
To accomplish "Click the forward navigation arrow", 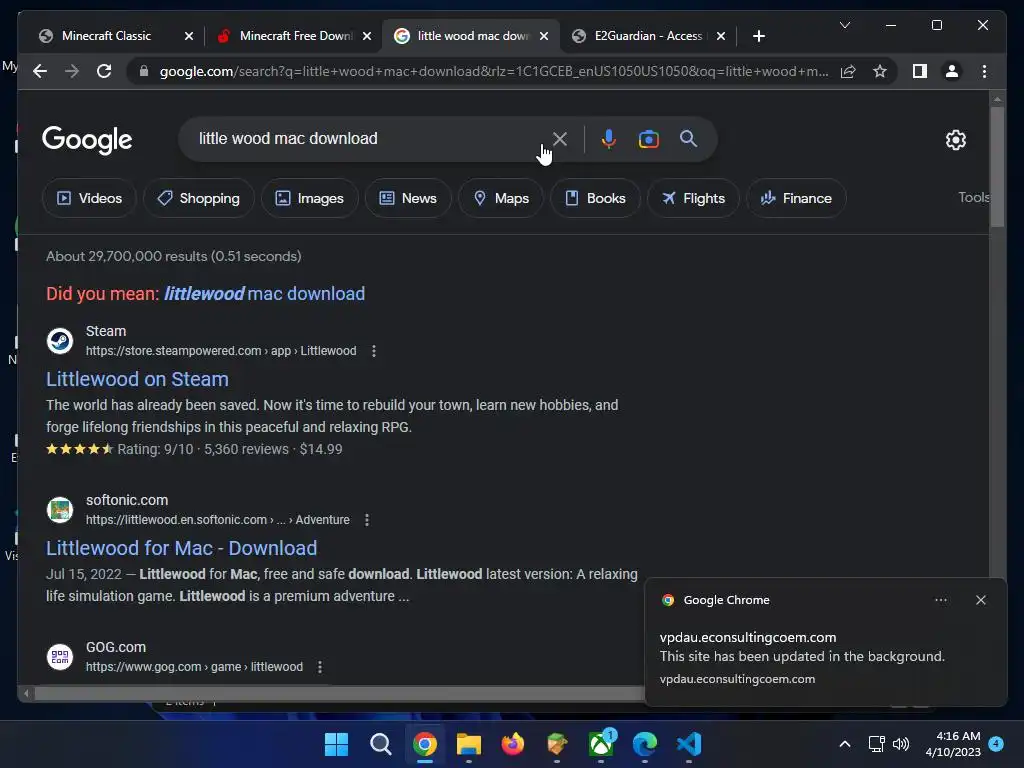I will pyautogui.click(x=72, y=71).
